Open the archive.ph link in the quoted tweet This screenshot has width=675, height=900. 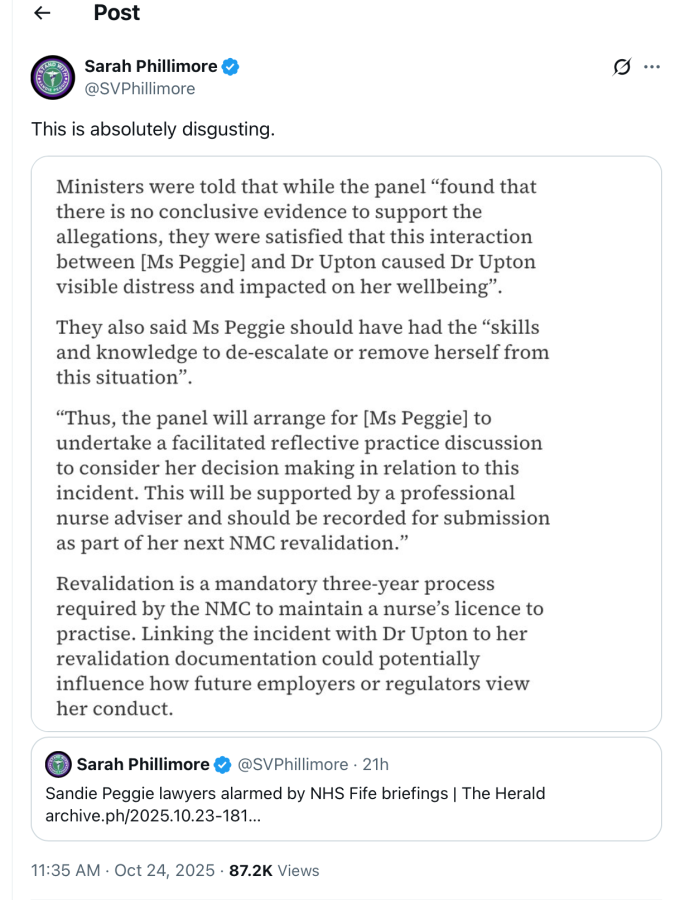[153, 816]
